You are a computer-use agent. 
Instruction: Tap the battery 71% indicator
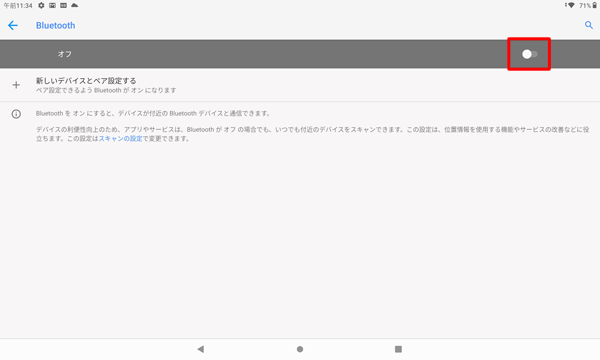pyautogui.click(x=588, y=5)
